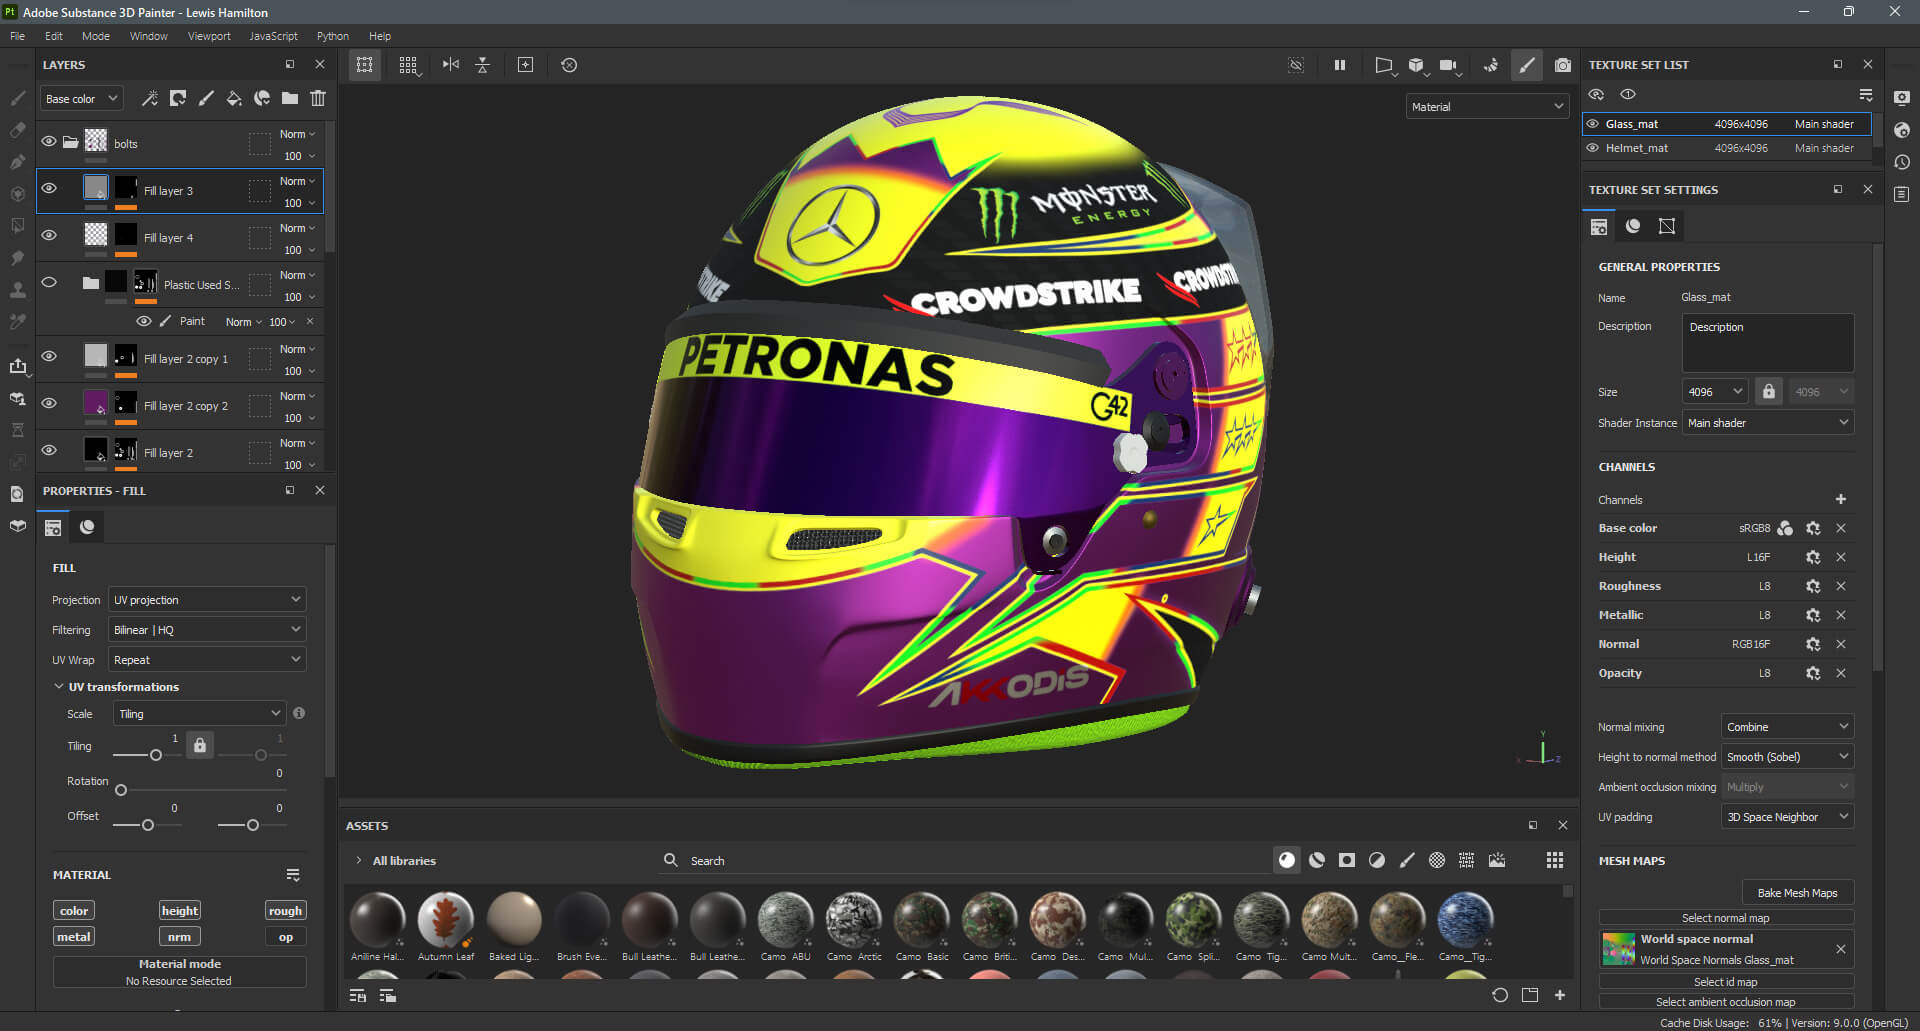The width and height of the screenshot is (1920, 1031).
Task: Open the UV padding dropdown
Action: (1787, 817)
